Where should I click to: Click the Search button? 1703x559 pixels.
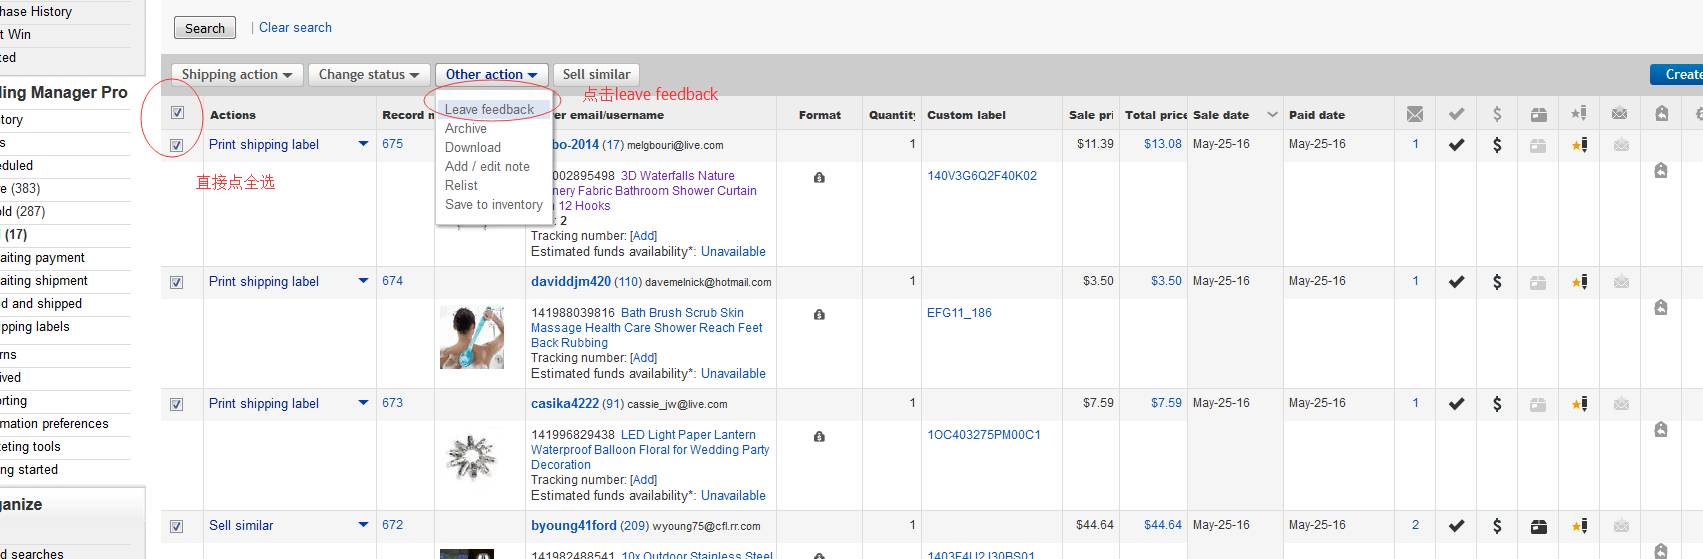[205, 28]
